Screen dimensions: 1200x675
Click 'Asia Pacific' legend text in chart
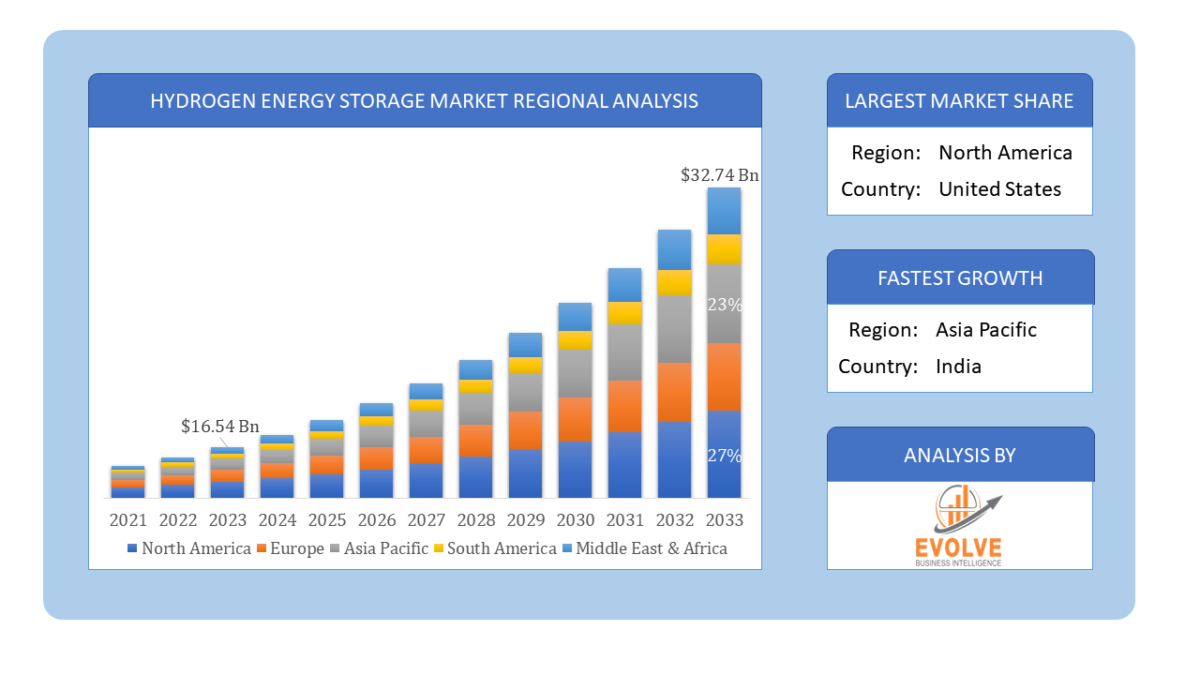[x=386, y=549]
